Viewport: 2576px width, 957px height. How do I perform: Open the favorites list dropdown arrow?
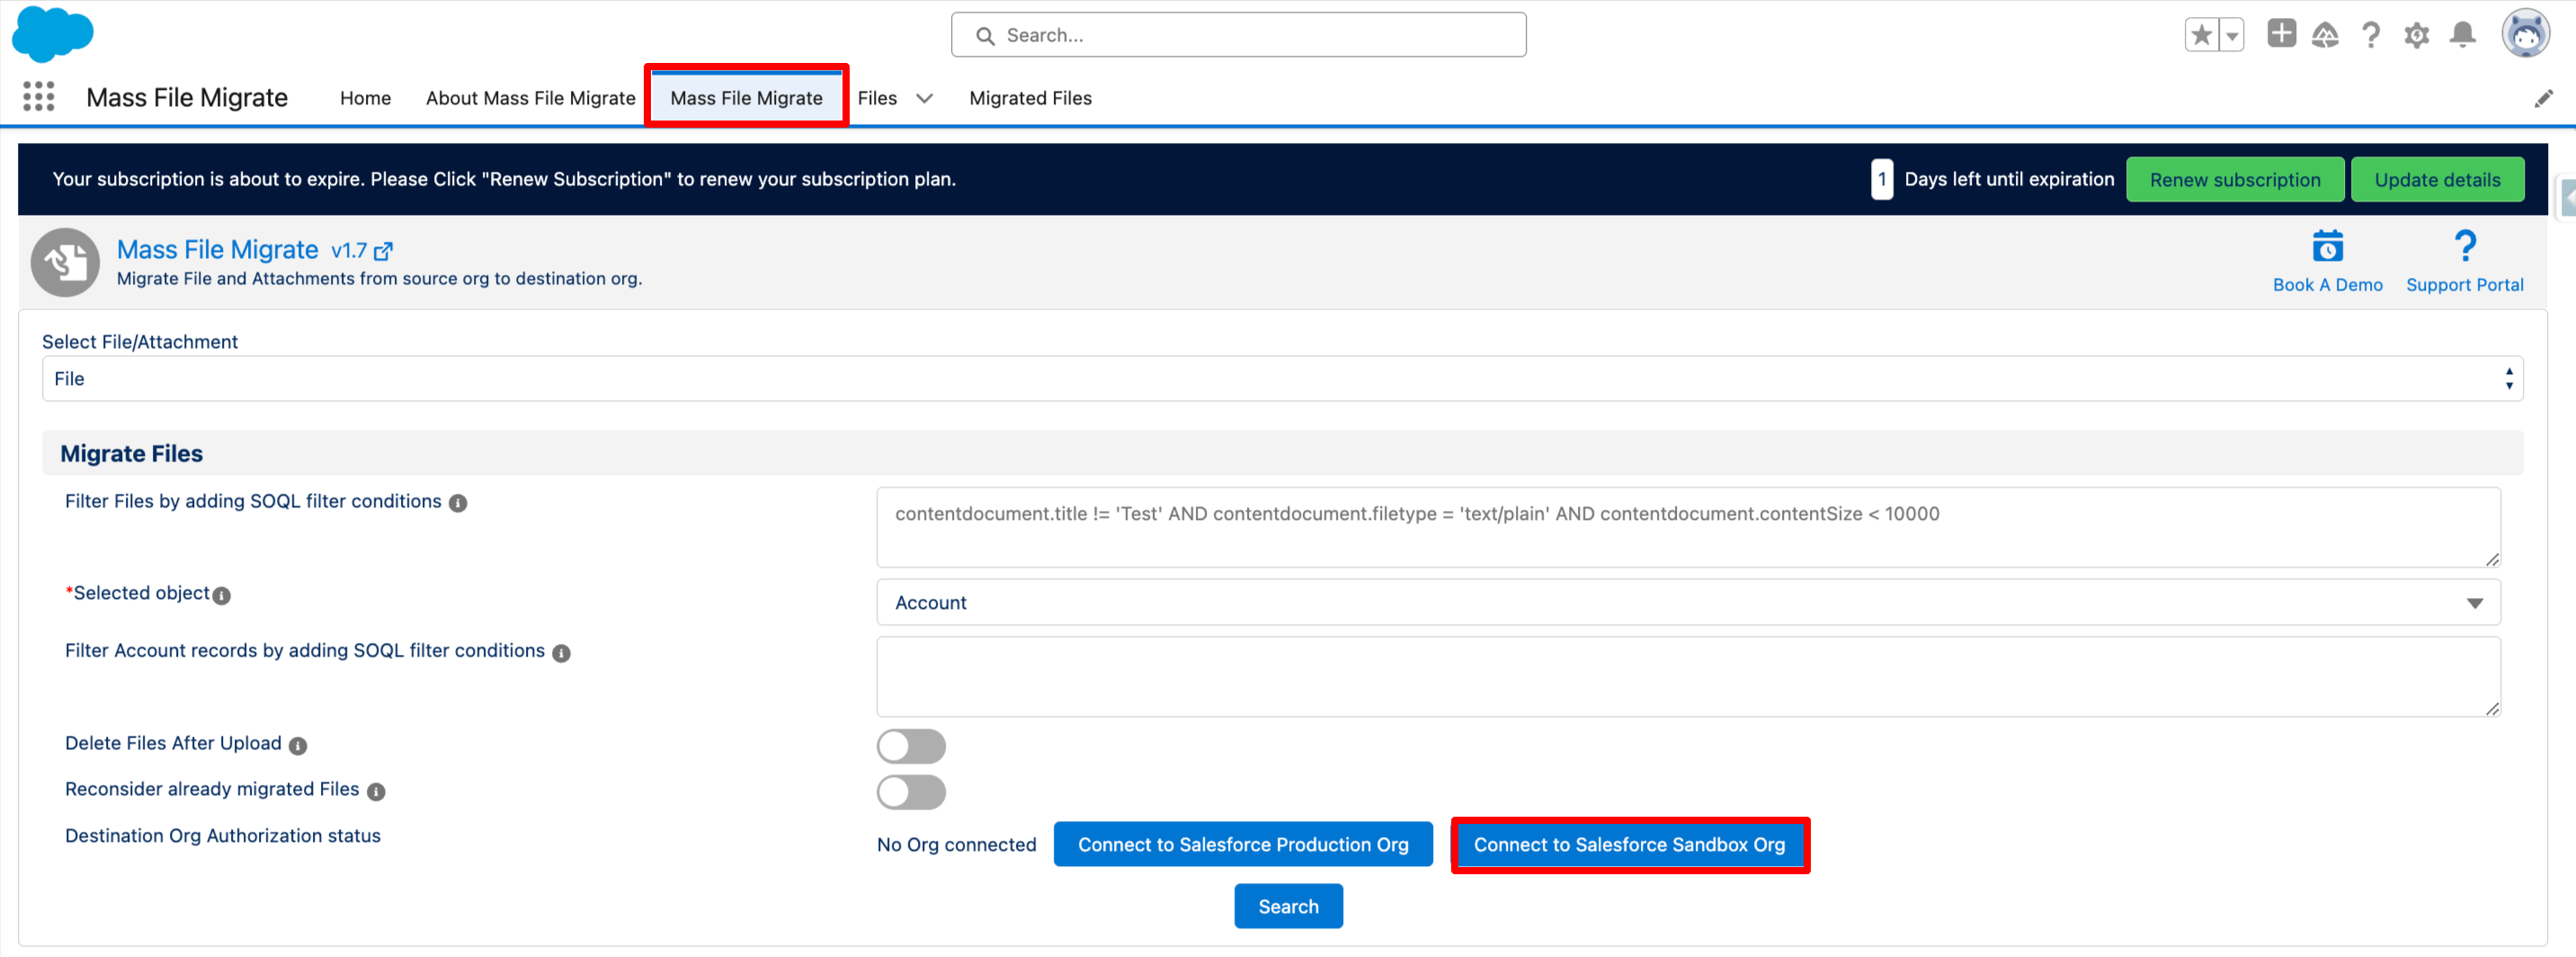[x=2232, y=35]
